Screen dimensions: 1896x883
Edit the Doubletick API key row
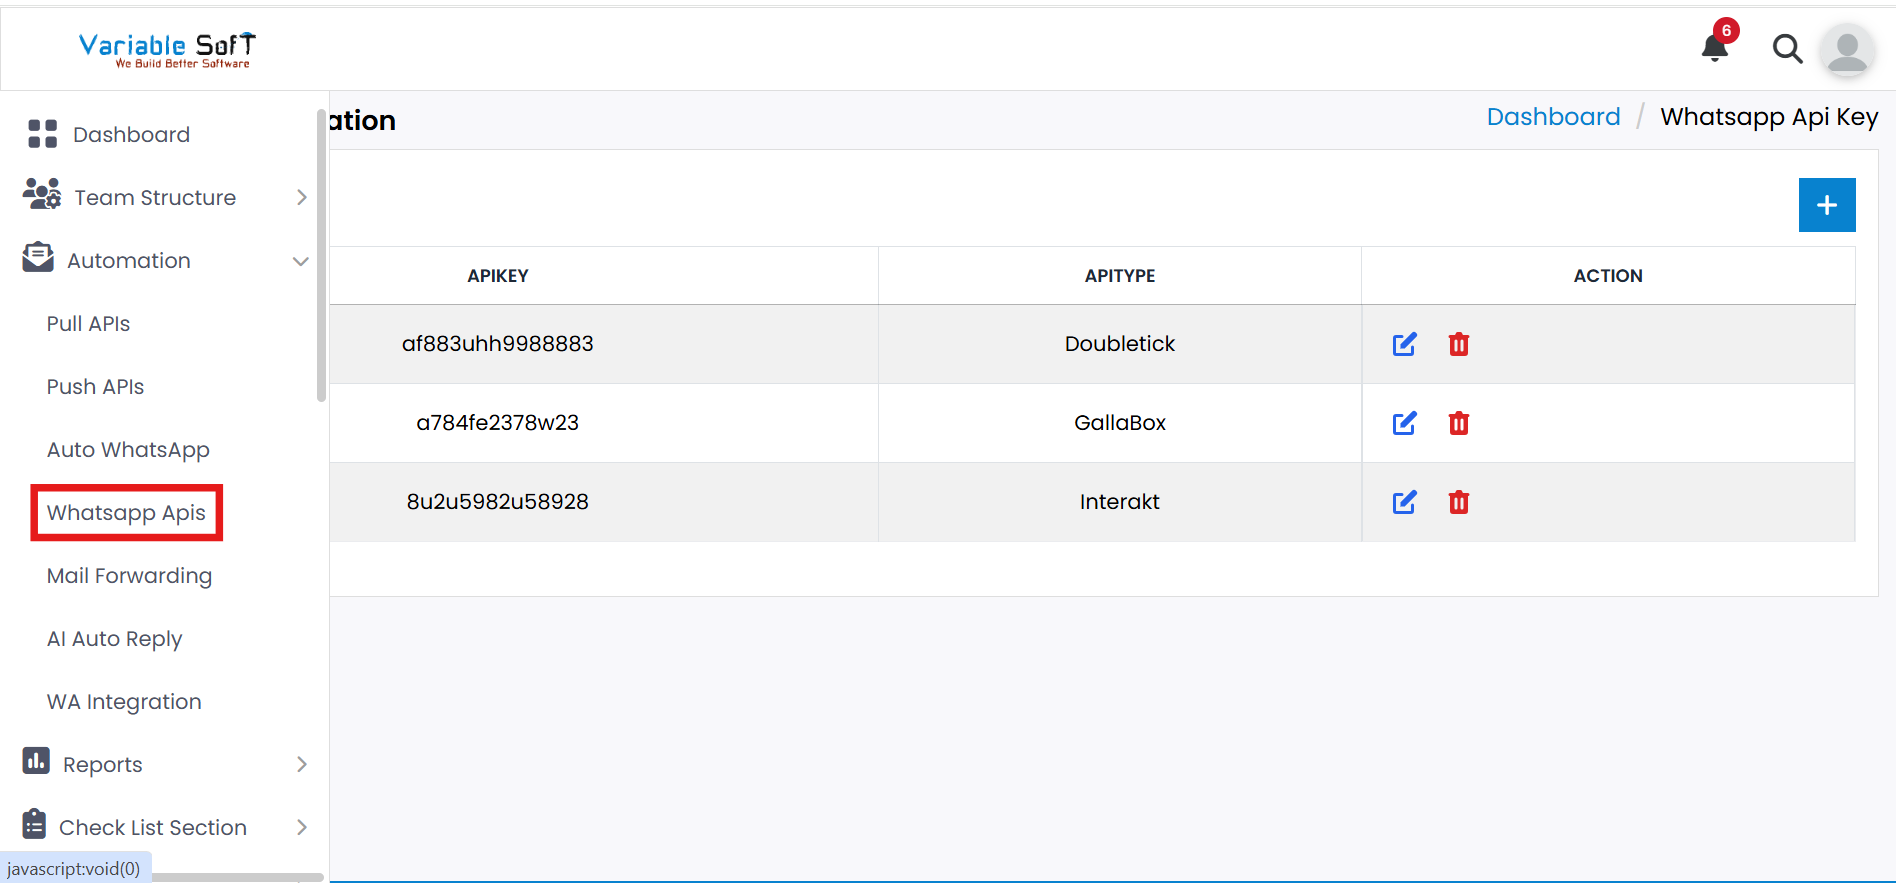pyautogui.click(x=1404, y=344)
